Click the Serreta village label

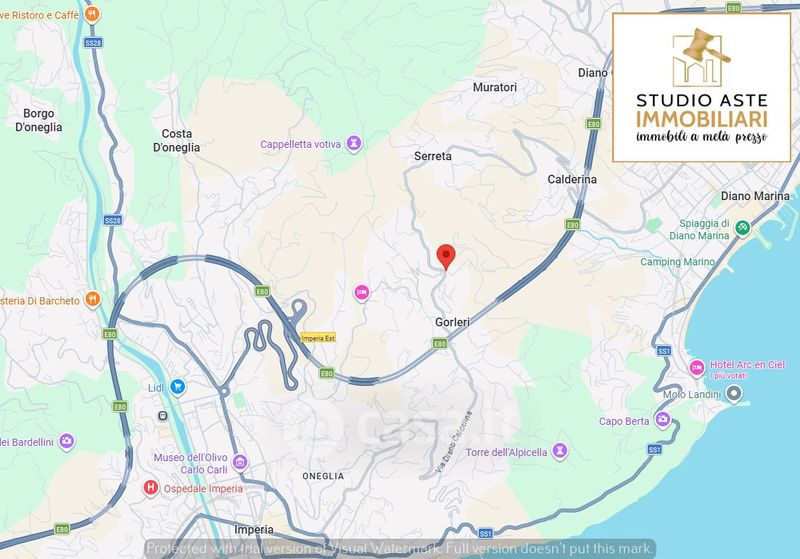click(433, 156)
